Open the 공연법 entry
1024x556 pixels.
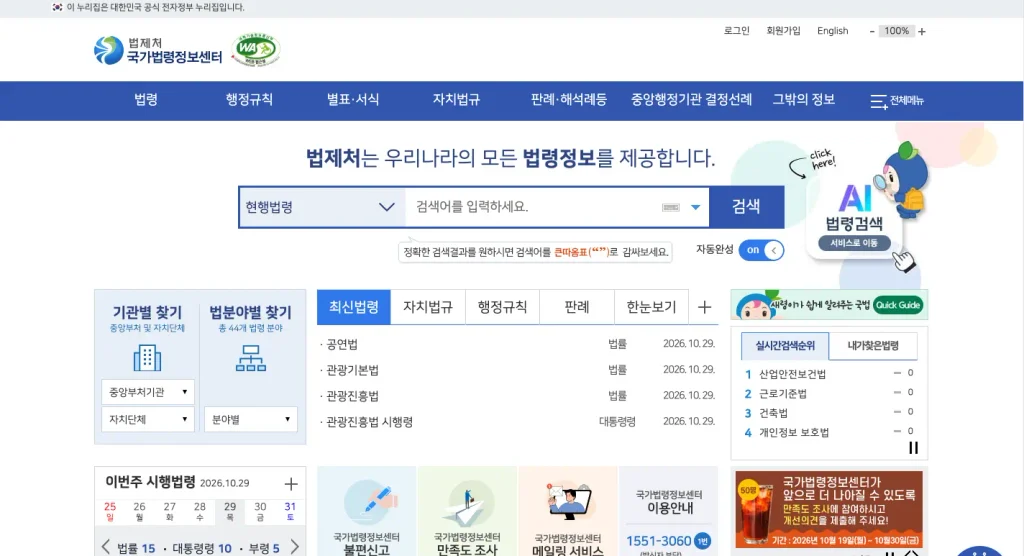click(x=342, y=344)
